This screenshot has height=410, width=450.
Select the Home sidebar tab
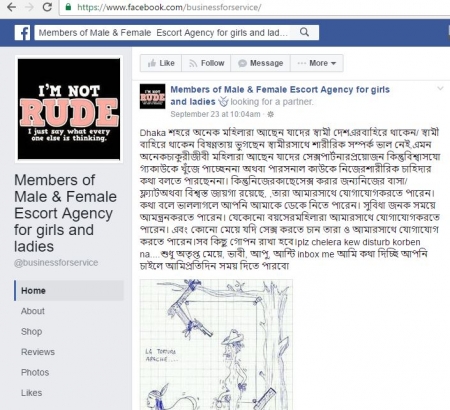tap(69, 290)
